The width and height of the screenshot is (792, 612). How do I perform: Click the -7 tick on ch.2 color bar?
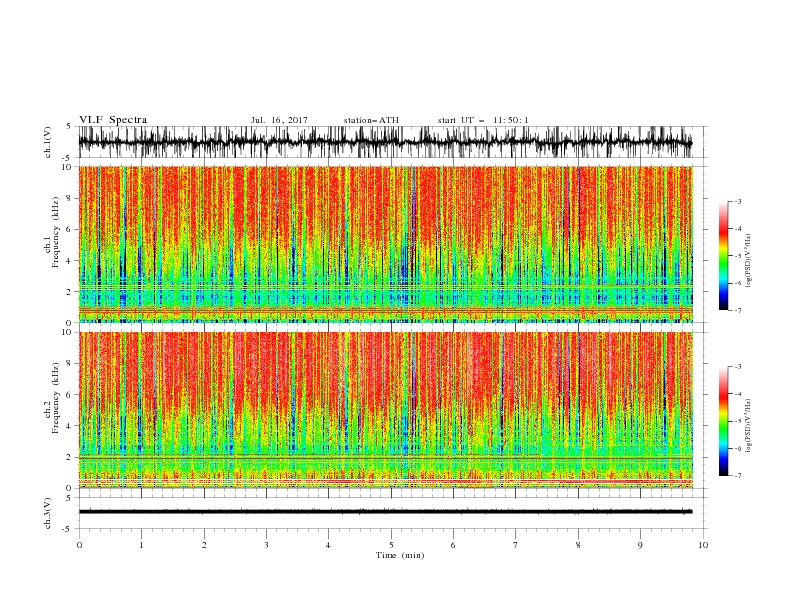(x=738, y=476)
